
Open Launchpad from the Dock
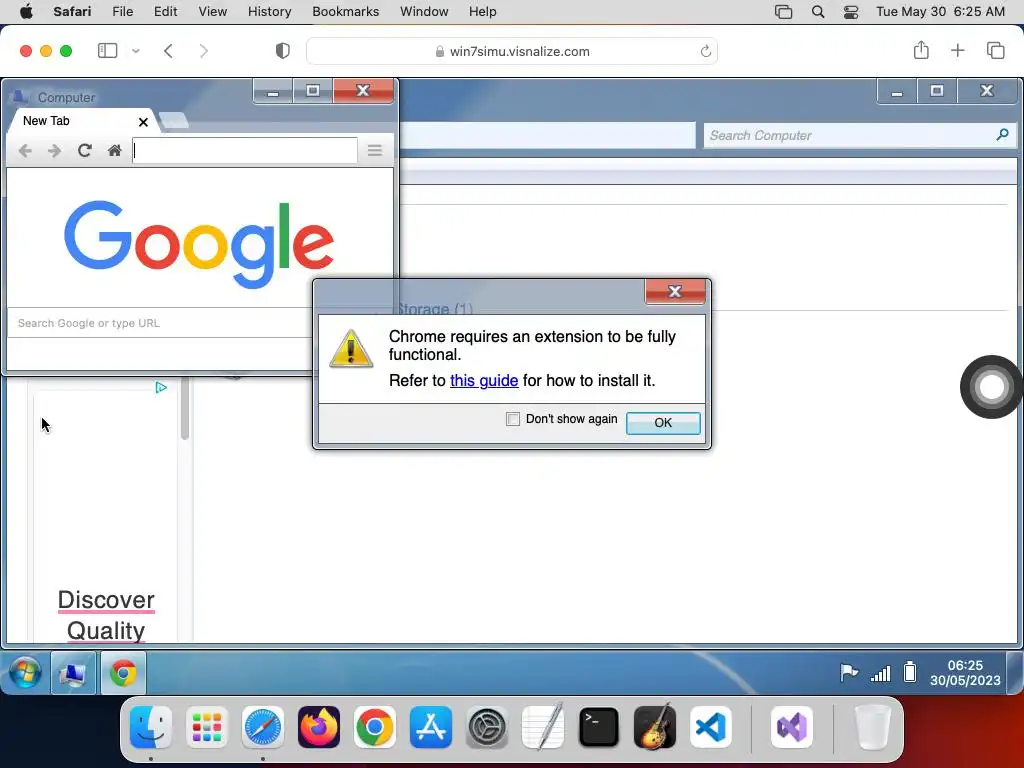click(207, 727)
